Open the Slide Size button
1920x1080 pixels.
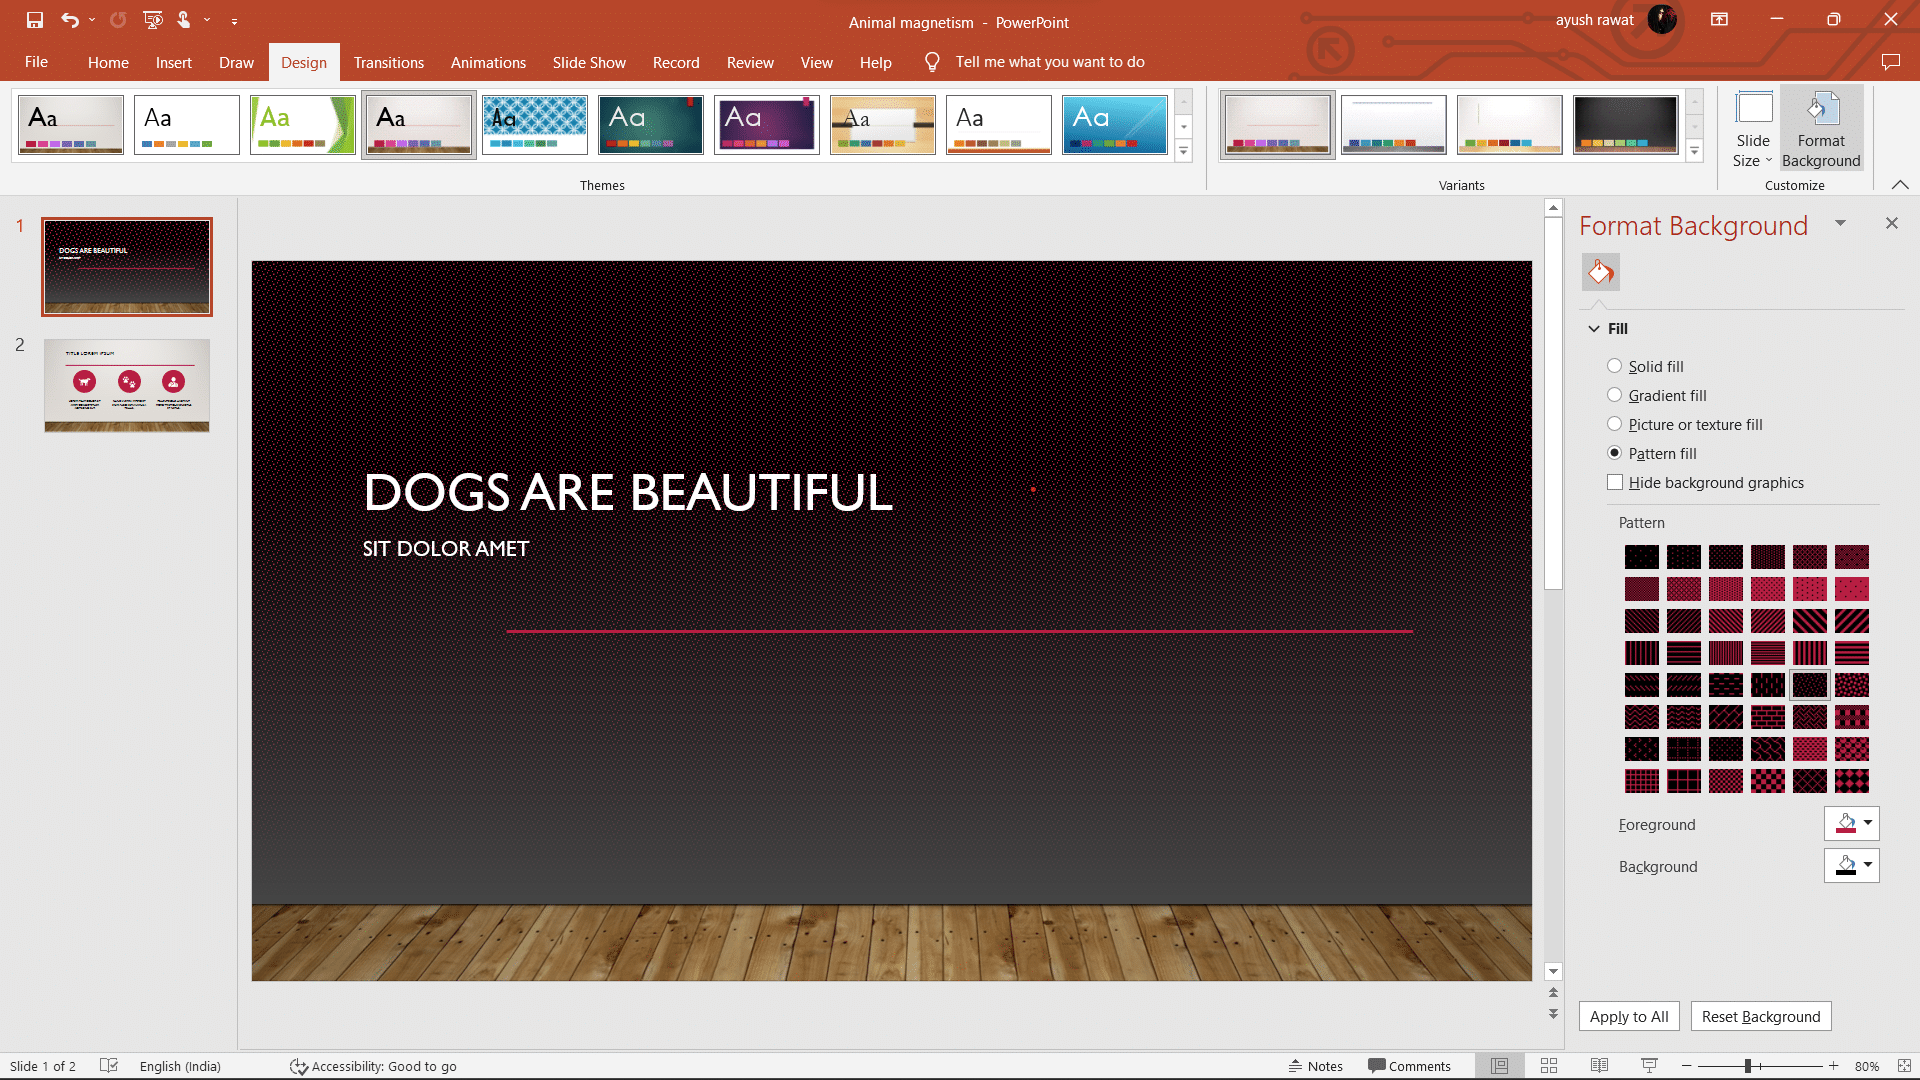coord(1752,130)
